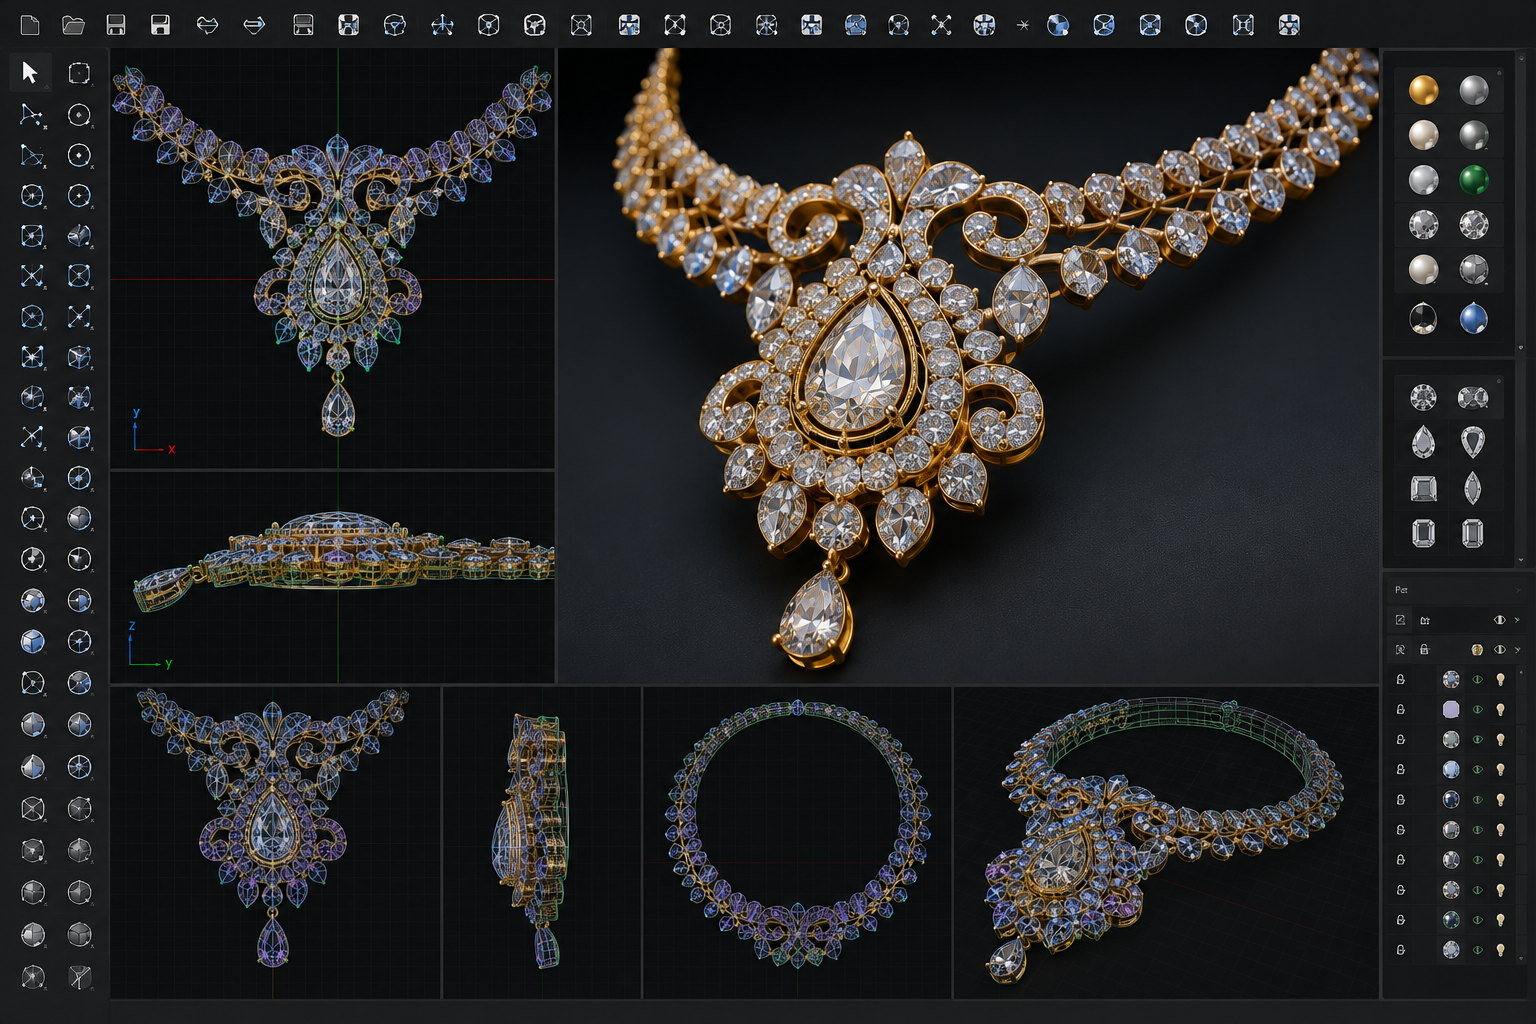Open the bottom-left pendant front wireframe thumbnail

[x=275, y=842]
